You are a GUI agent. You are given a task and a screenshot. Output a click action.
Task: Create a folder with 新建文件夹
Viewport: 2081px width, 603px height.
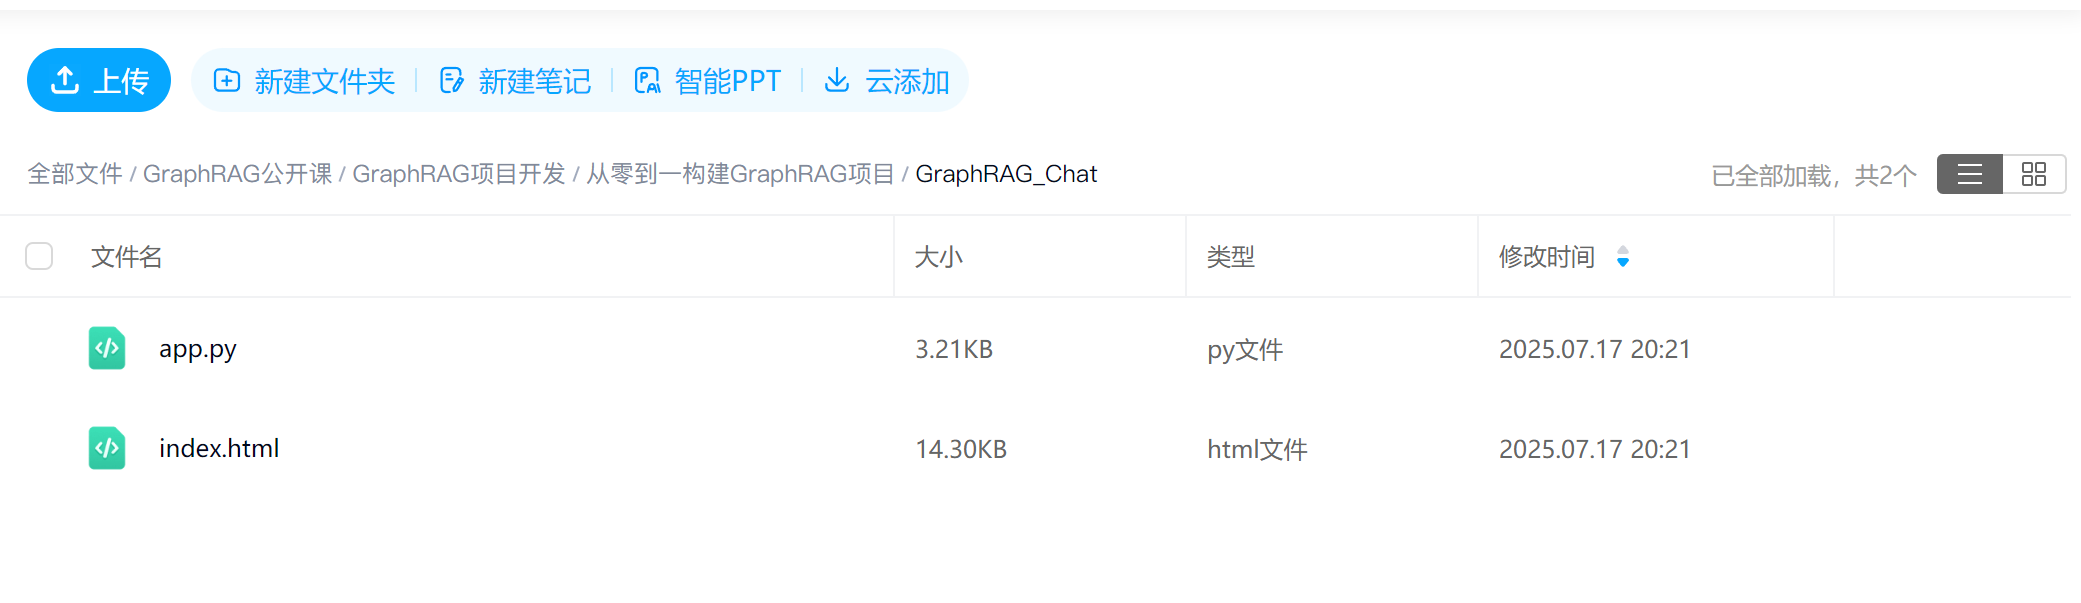[305, 81]
